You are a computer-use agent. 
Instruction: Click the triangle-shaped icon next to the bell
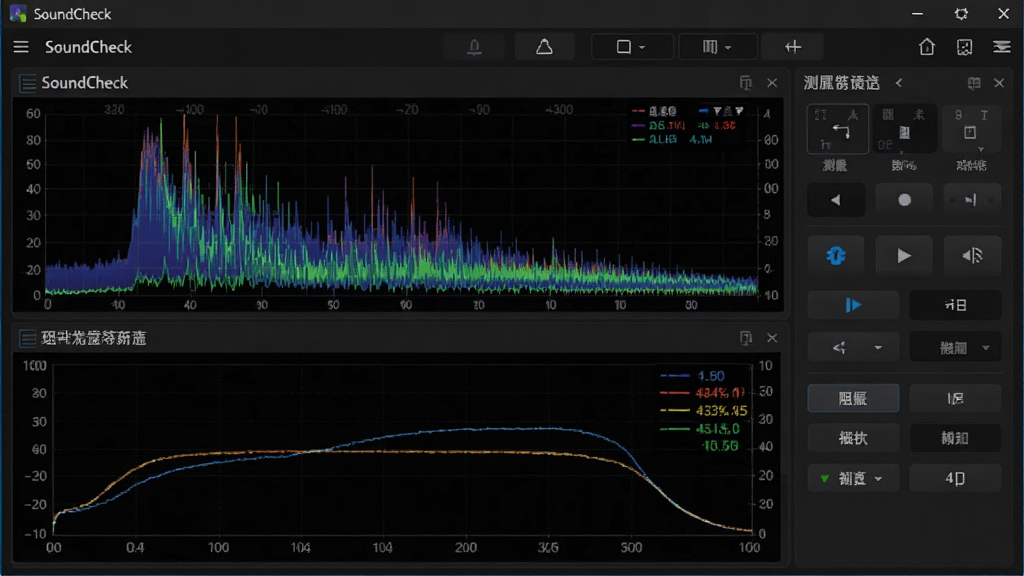click(544, 47)
